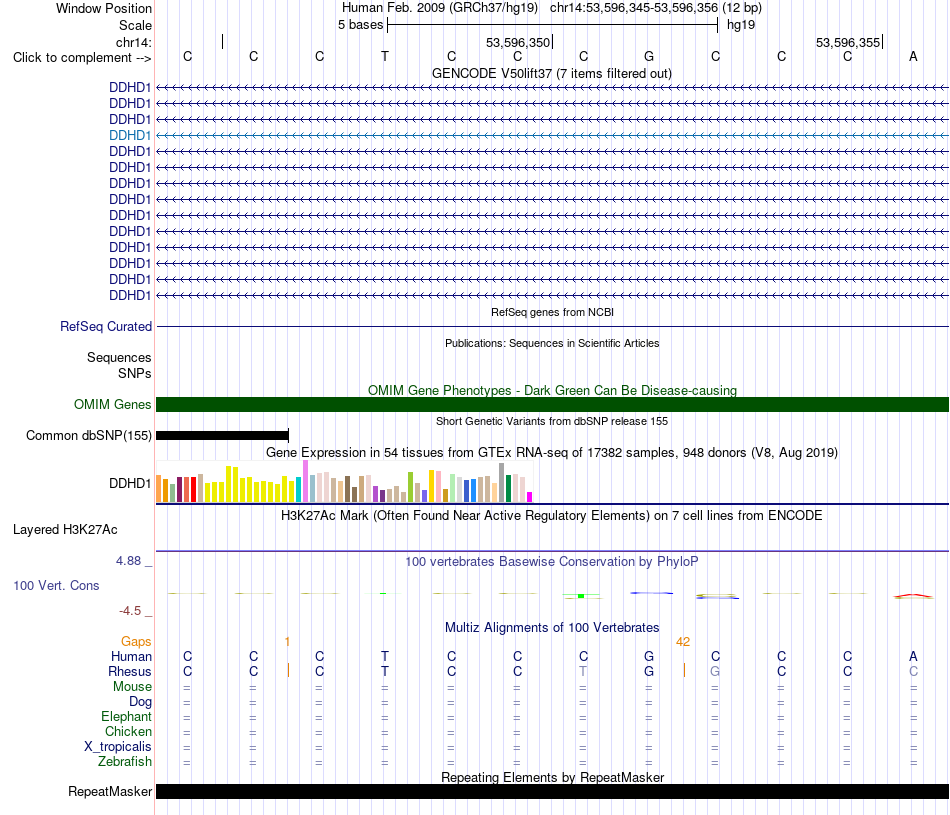Open the GTEx Gene Expression track title
The width and height of the screenshot is (950, 815).
coord(552,453)
